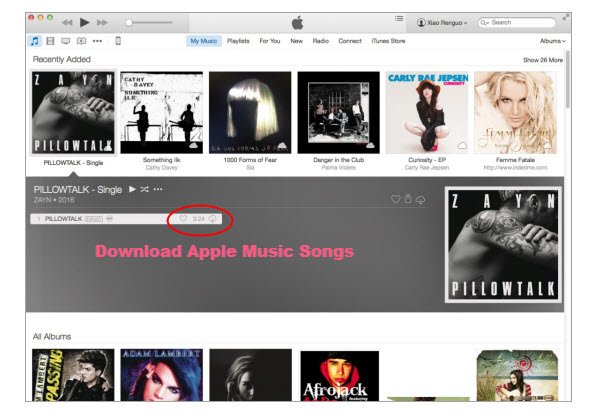The height and width of the screenshot is (415, 600).
Task: Open album more options next to shuffle
Action: click(x=158, y=189)
